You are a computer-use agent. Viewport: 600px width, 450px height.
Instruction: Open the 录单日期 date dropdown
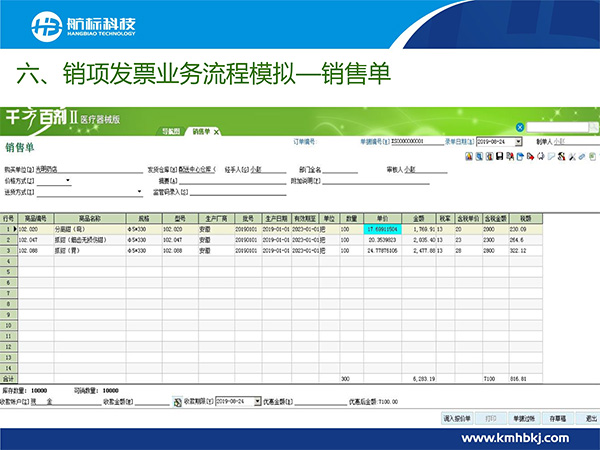click(518, 142)
